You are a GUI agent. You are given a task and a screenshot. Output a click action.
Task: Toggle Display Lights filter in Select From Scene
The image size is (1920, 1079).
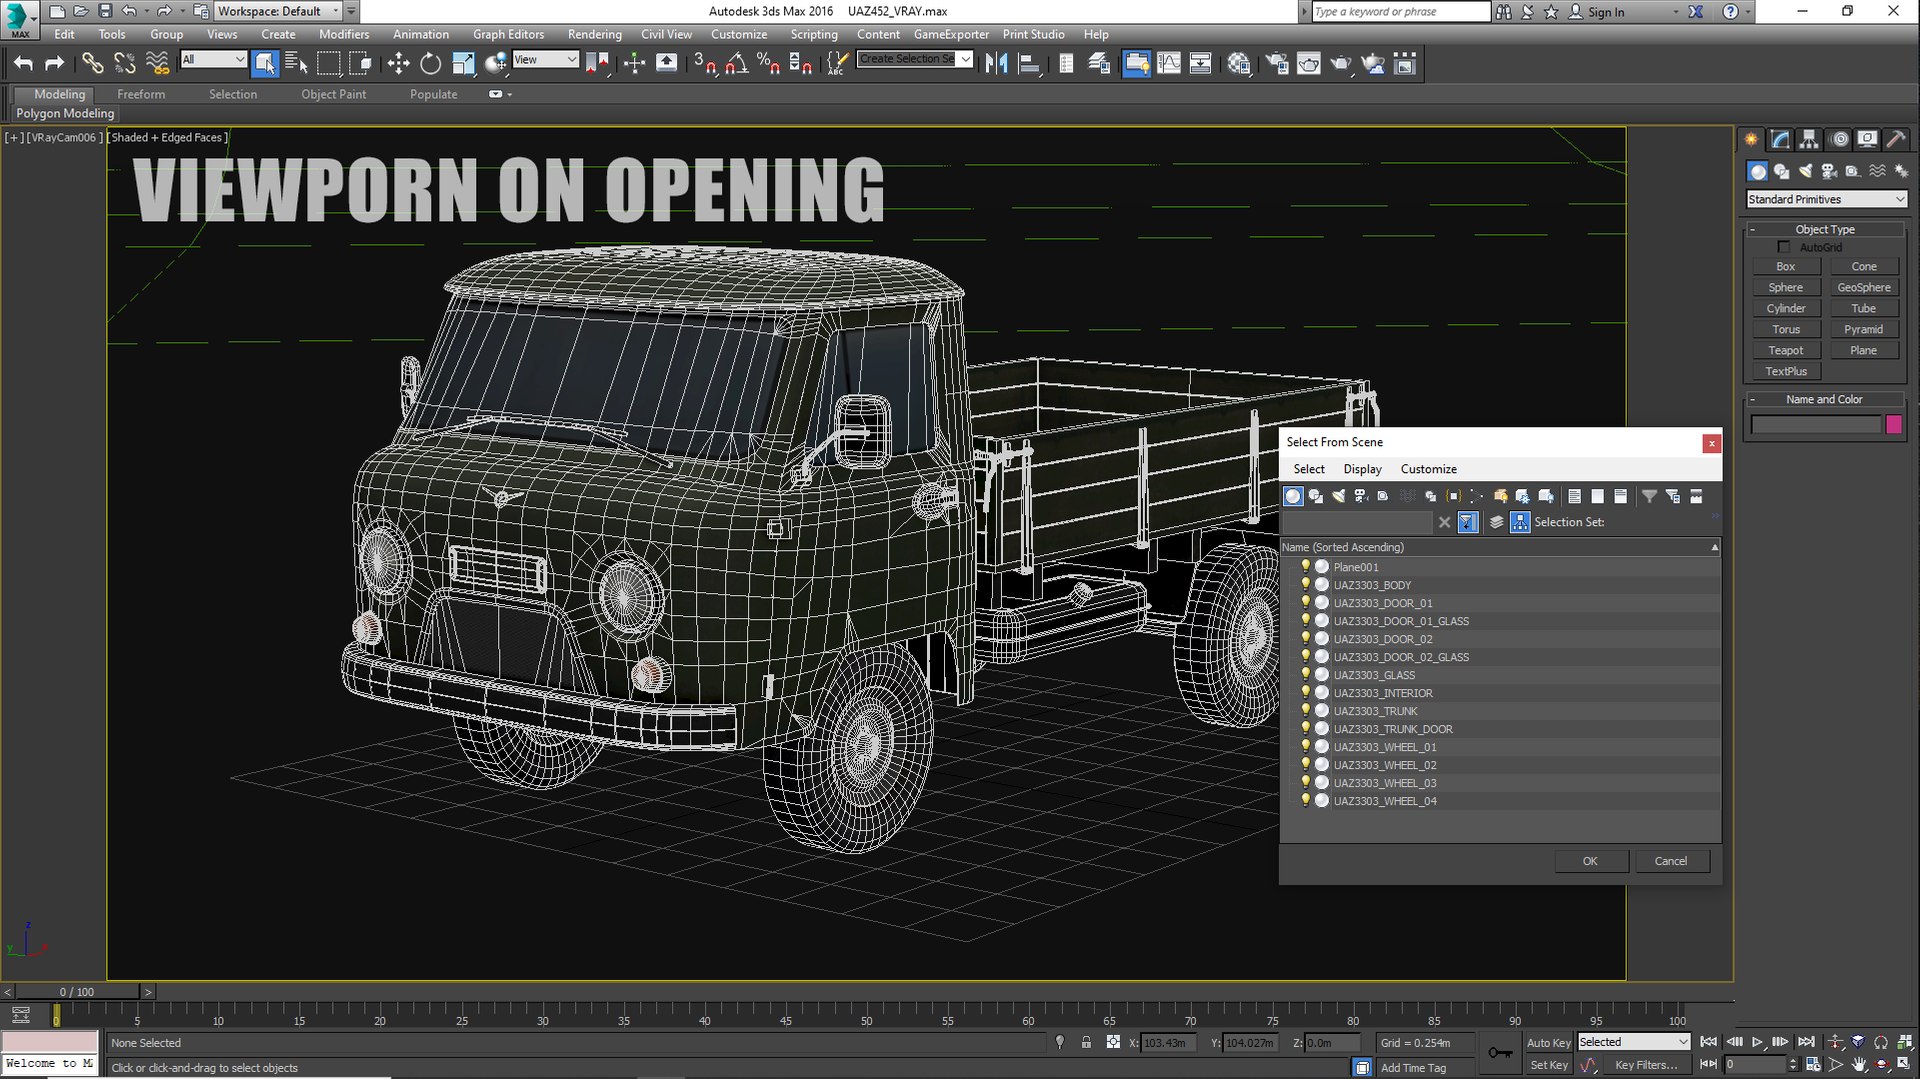coord(1339,497)
